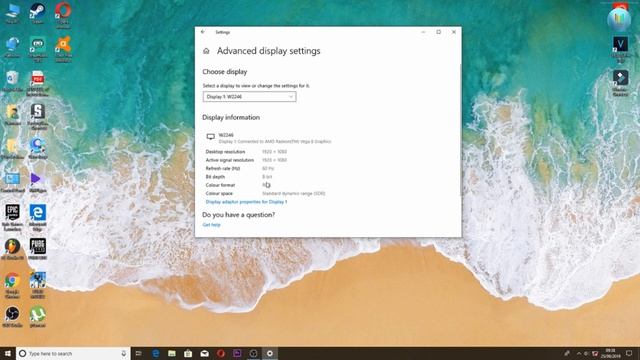Screen dimensions: 640x360
Task: Click the Desktop resolution row
Action: tap(247, 152)
